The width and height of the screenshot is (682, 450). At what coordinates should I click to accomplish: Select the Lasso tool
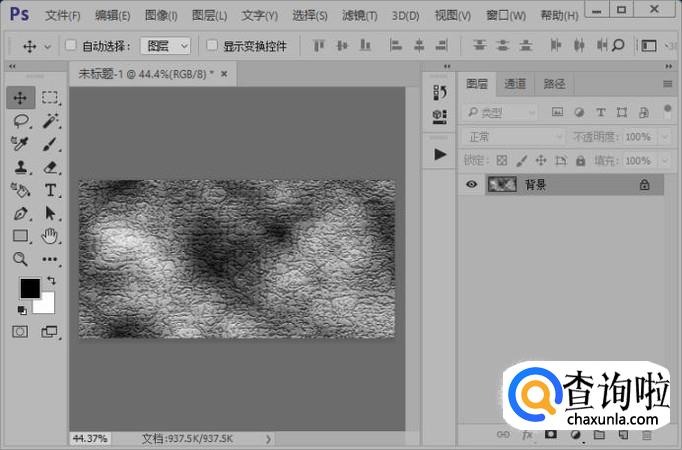21,121
